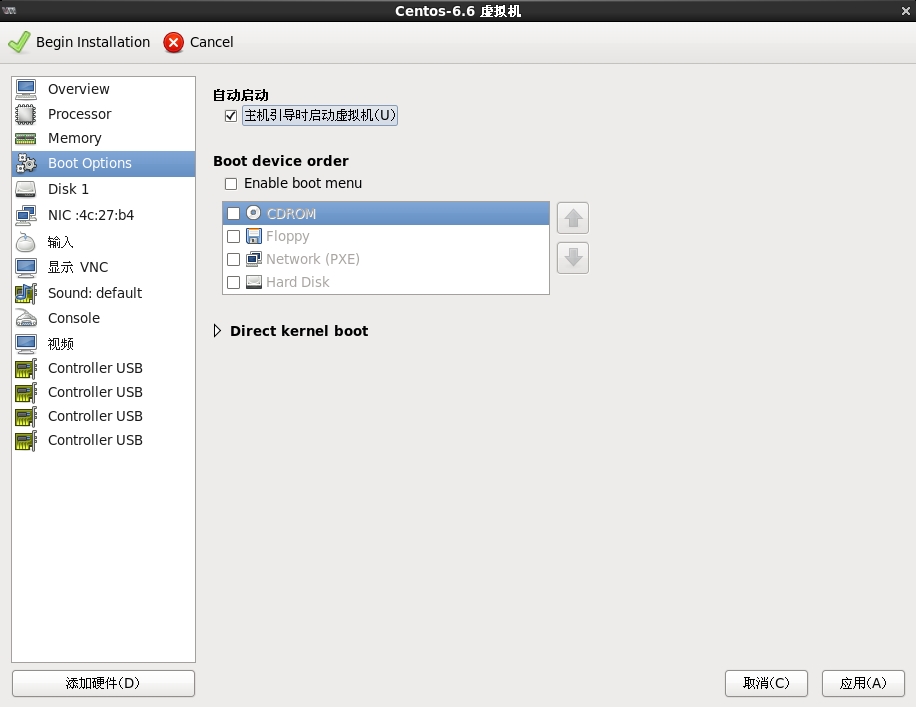
Task: Select the Processor chip icon
Action: 26,114
